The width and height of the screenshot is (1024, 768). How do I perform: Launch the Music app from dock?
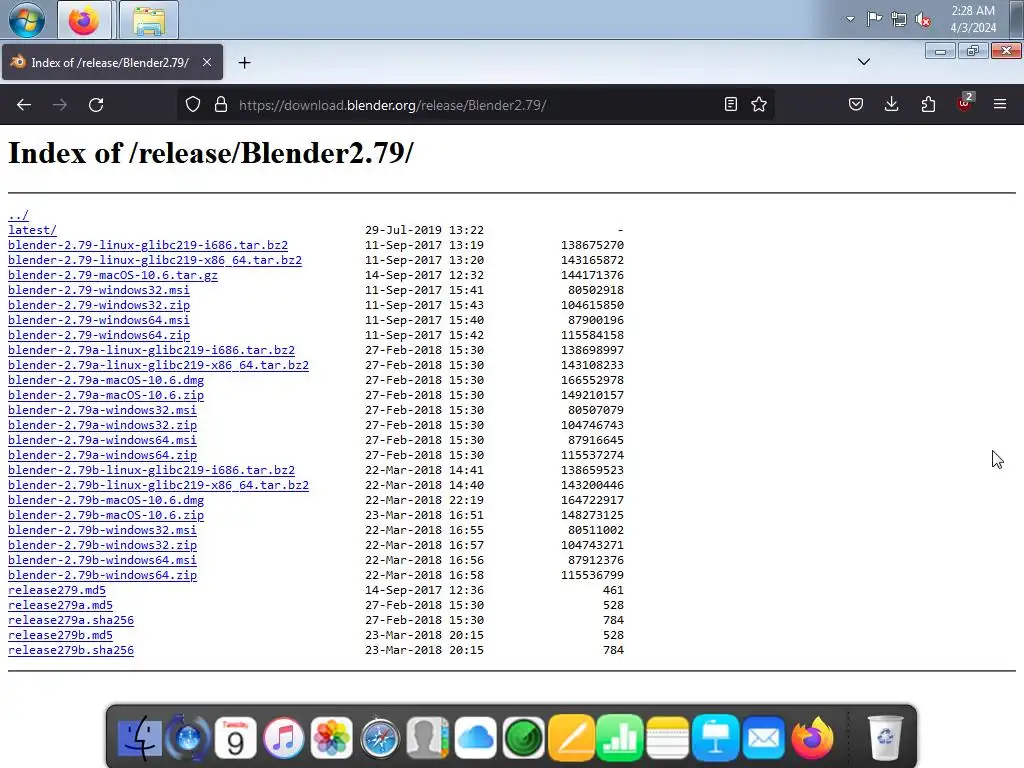[283, 739]
